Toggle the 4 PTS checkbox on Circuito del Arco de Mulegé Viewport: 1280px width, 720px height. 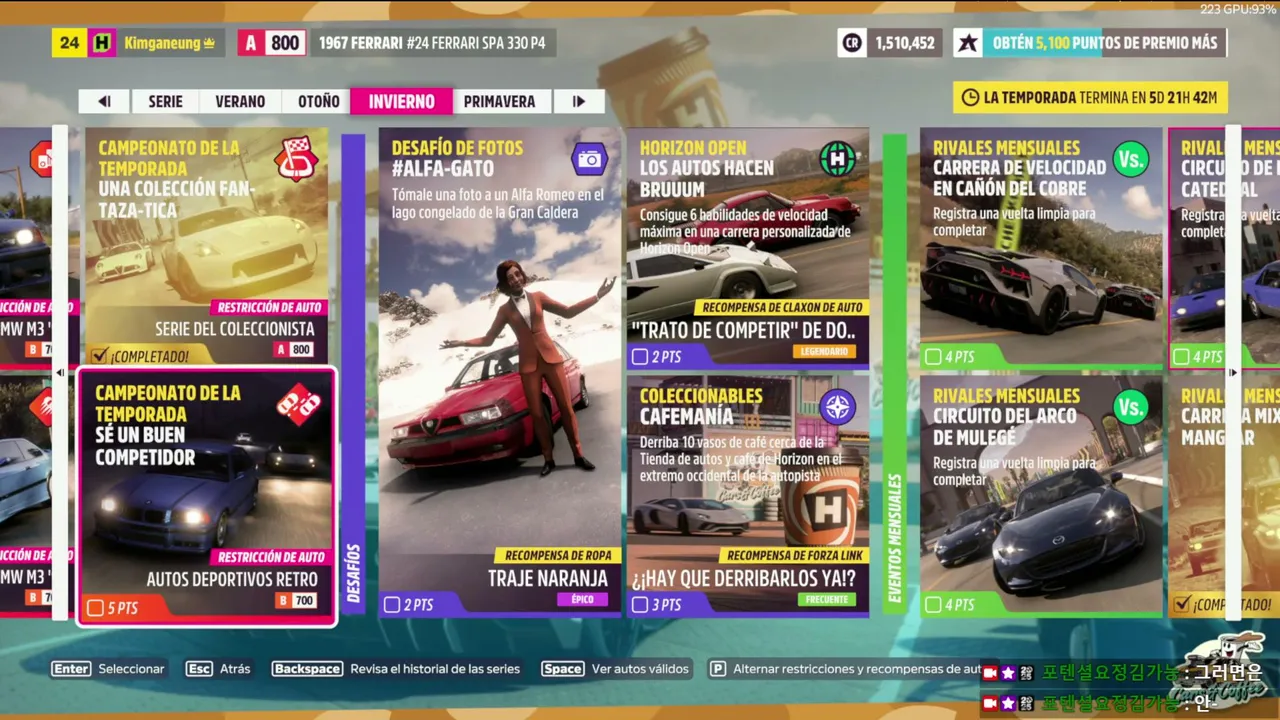933,605
